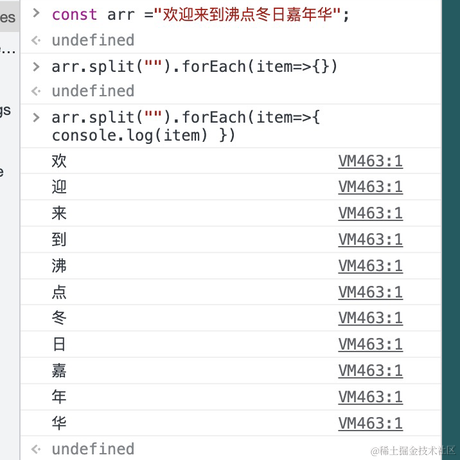Click the console.log(item) }) line

click(143, 135)
